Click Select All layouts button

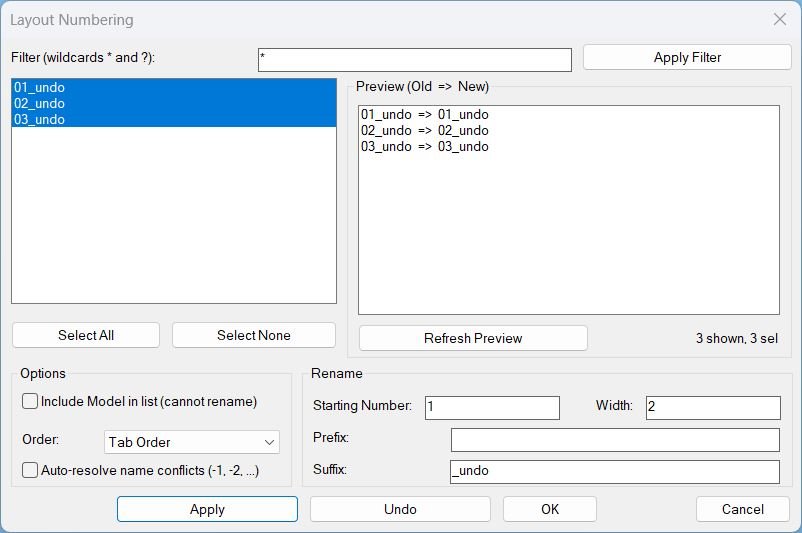tap(86, 335)
